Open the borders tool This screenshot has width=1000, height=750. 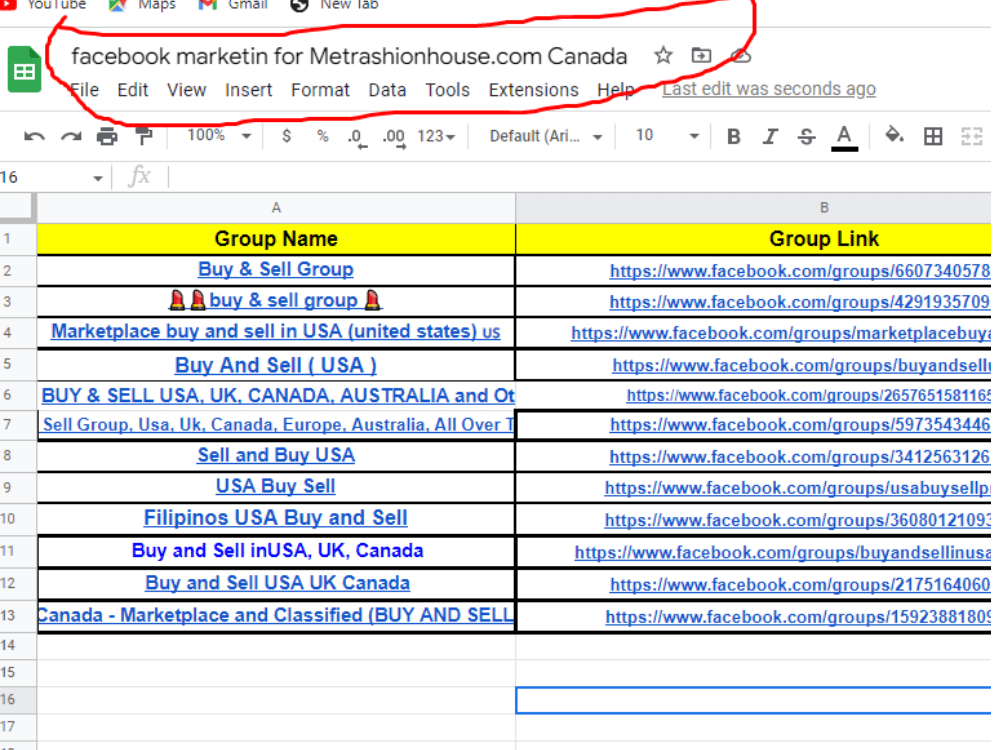coord(933,136)
